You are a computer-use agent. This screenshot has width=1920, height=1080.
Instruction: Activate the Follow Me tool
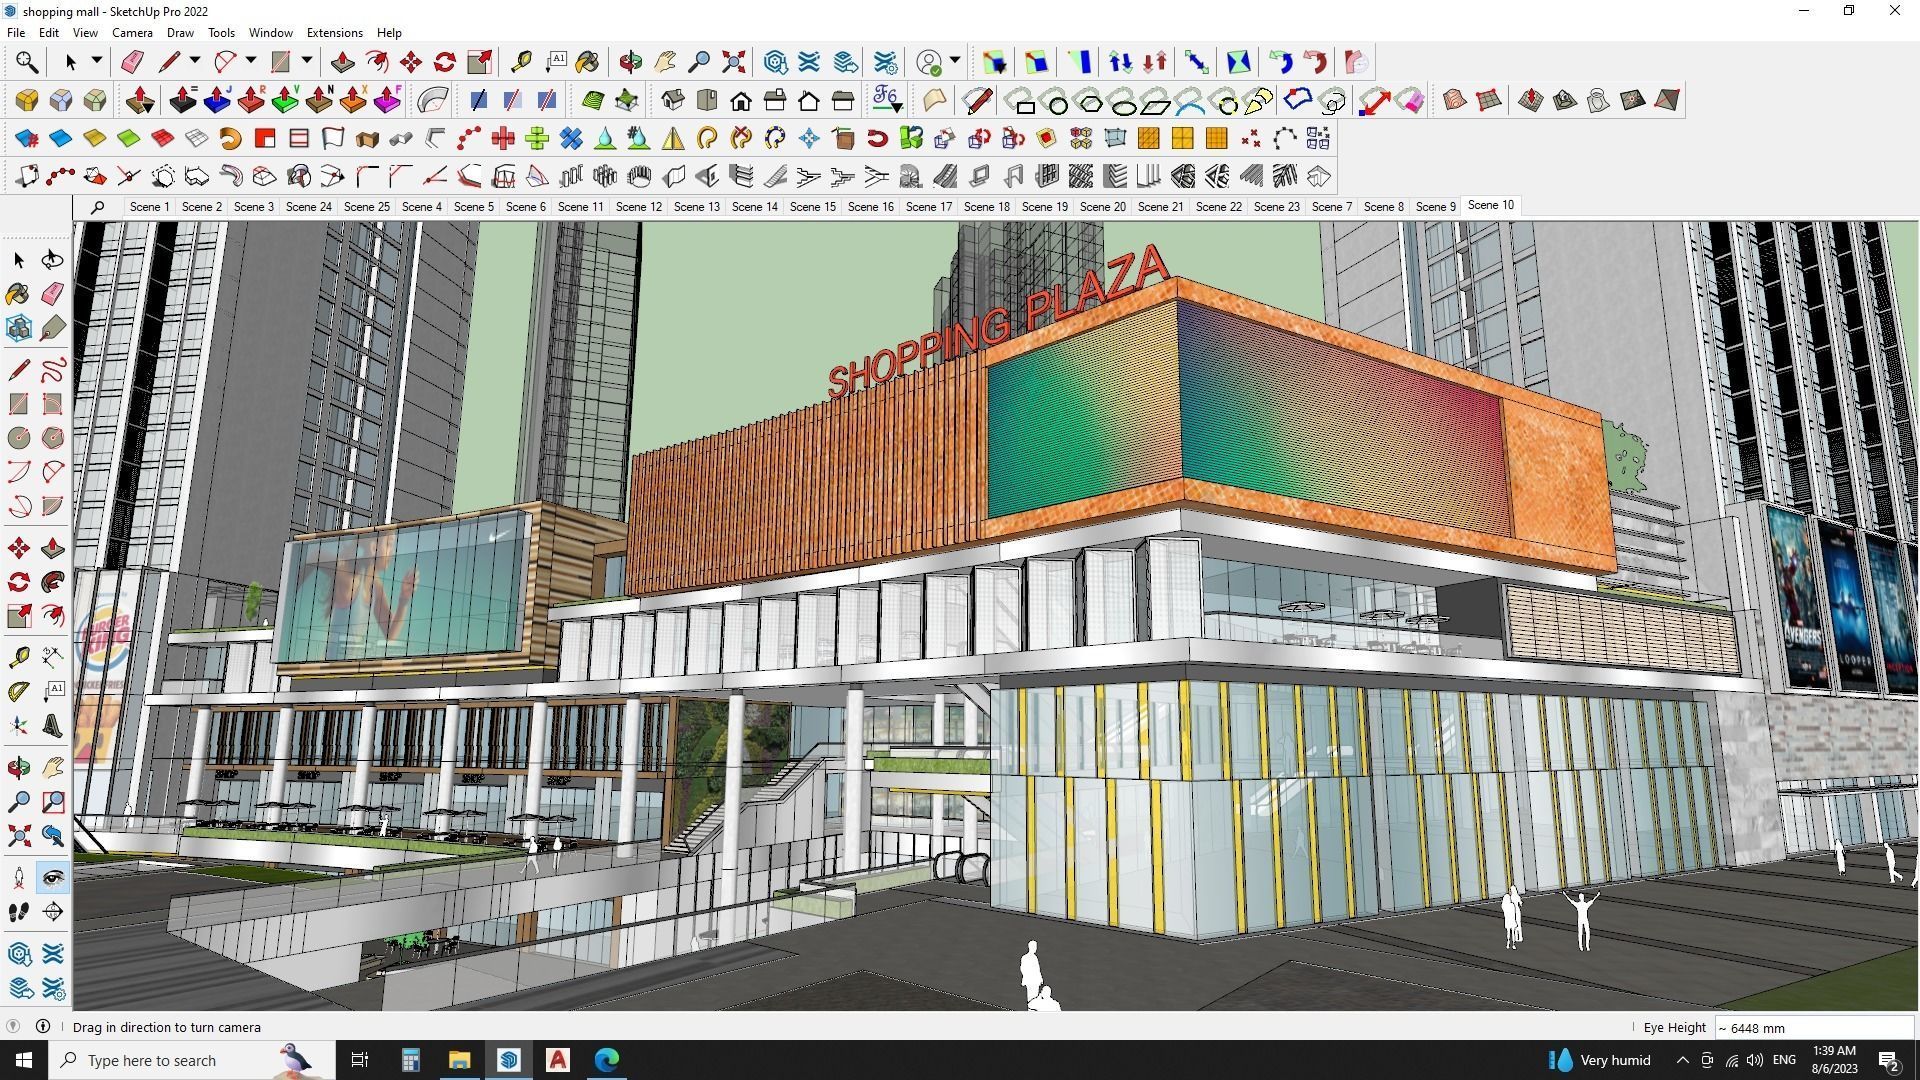pos(52,582)
